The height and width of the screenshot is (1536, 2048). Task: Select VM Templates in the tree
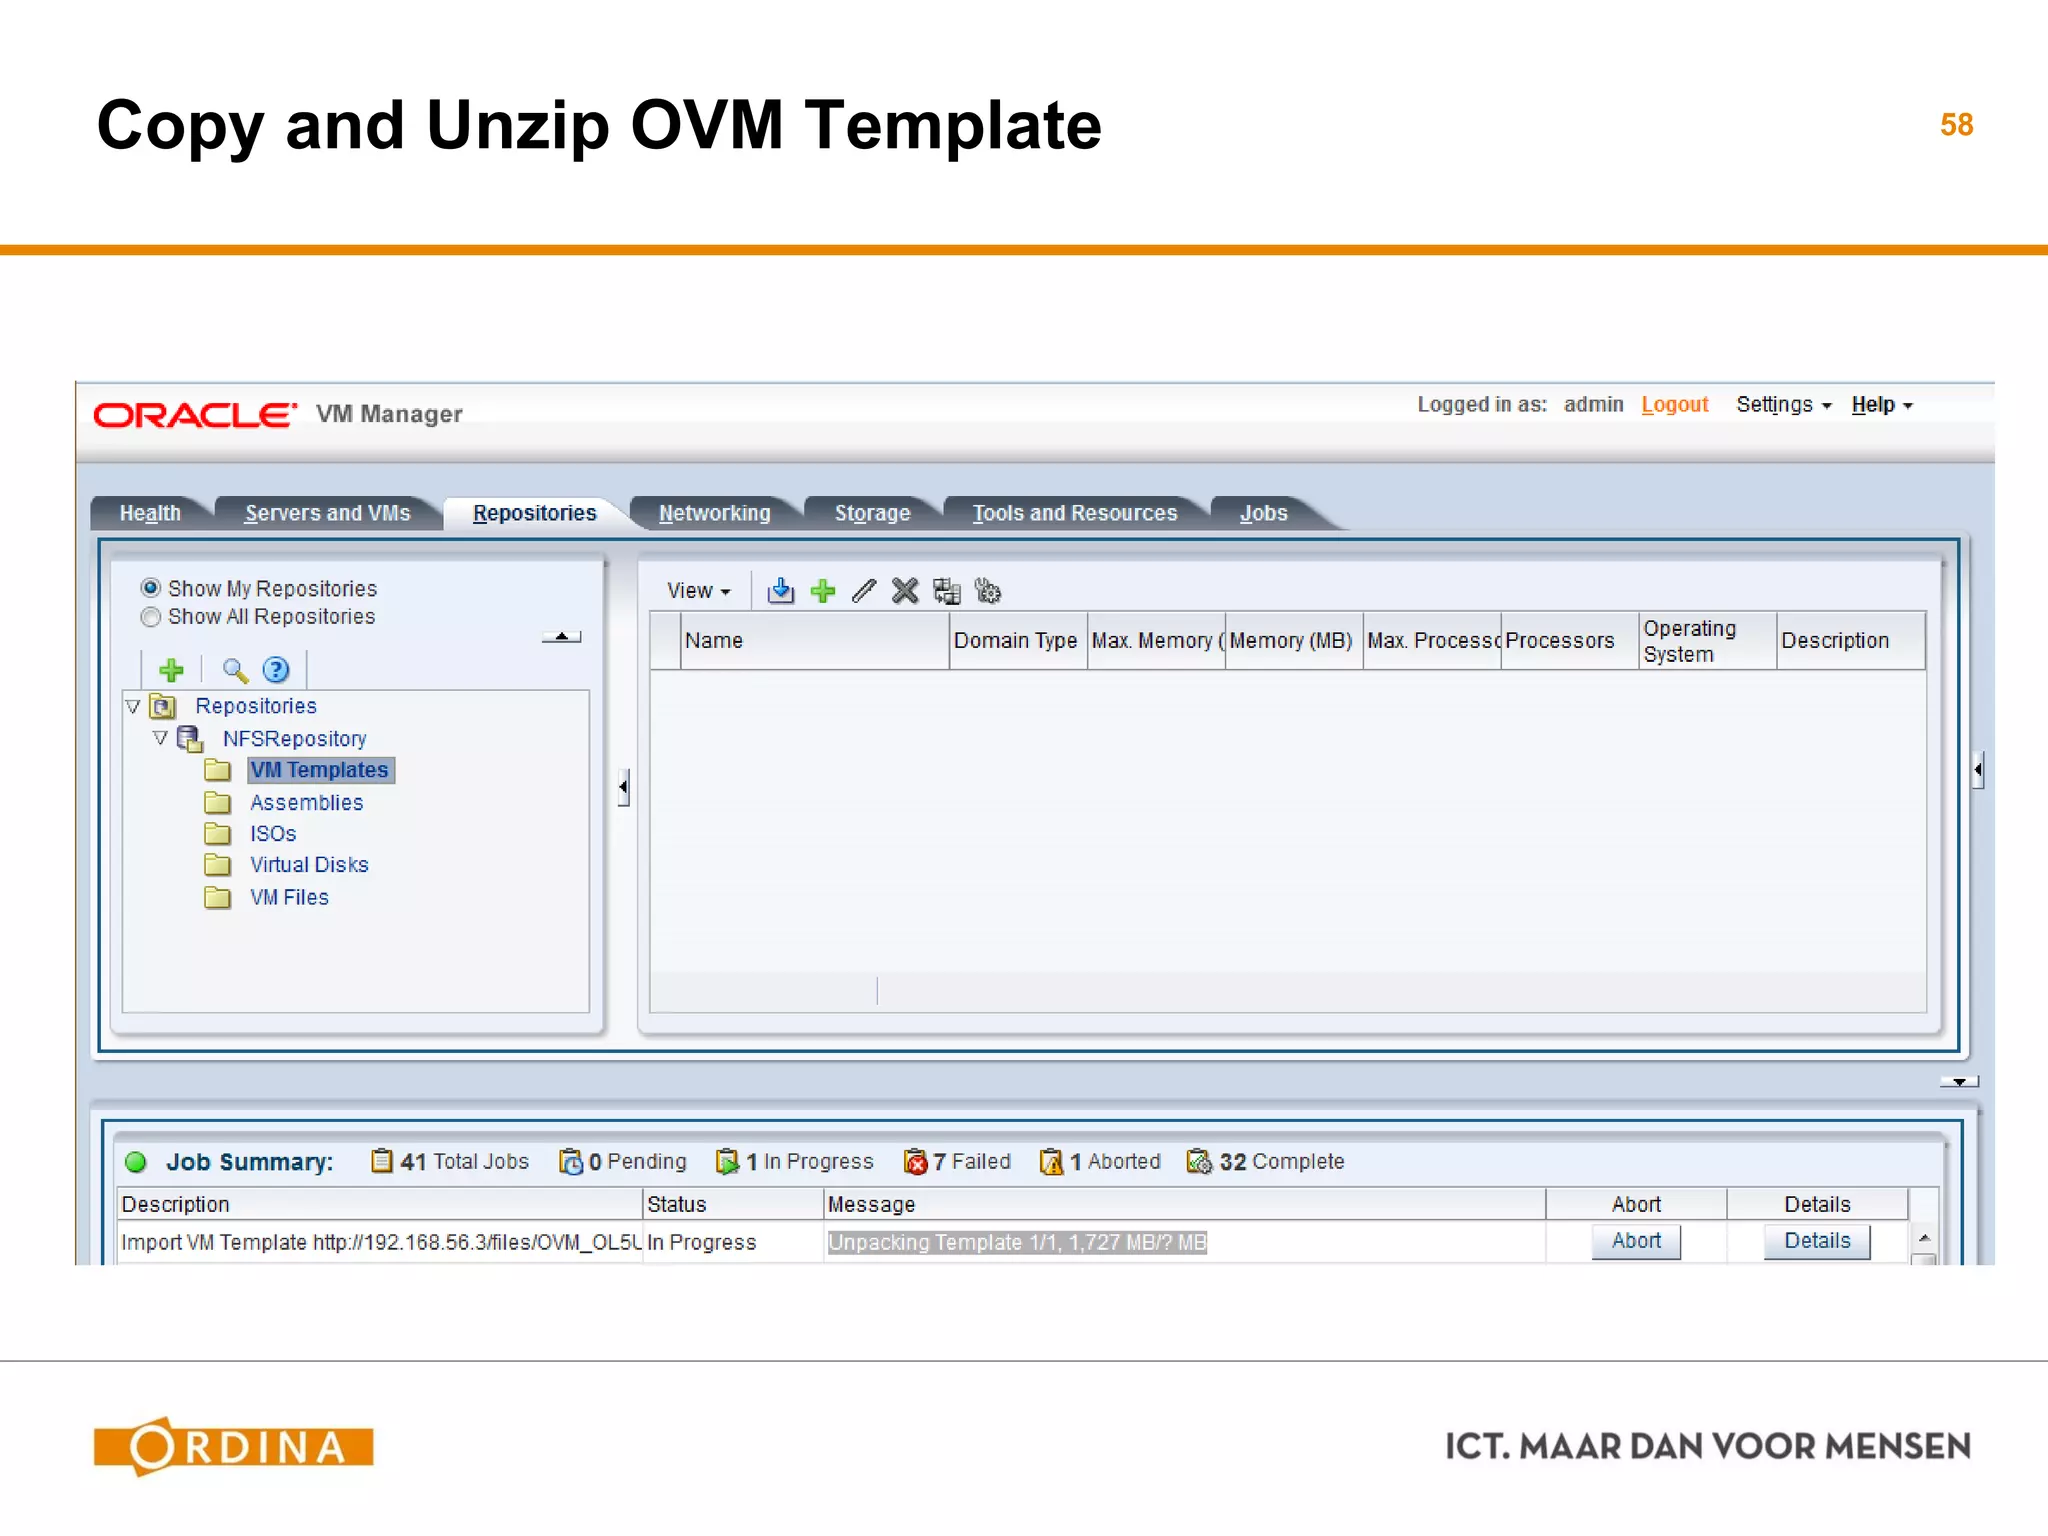point(320,770)
